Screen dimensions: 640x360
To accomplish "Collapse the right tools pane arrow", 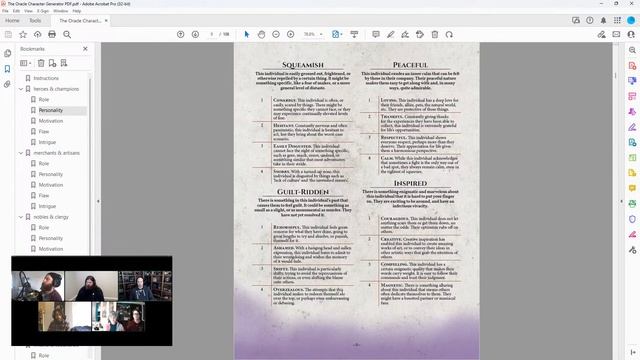I will pos(622,201).
